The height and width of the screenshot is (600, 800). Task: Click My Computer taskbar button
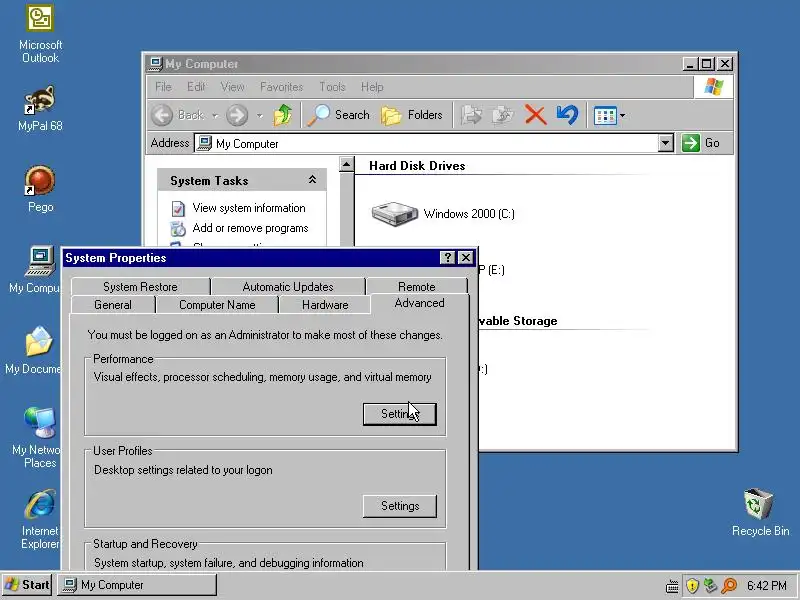[137, 585]
